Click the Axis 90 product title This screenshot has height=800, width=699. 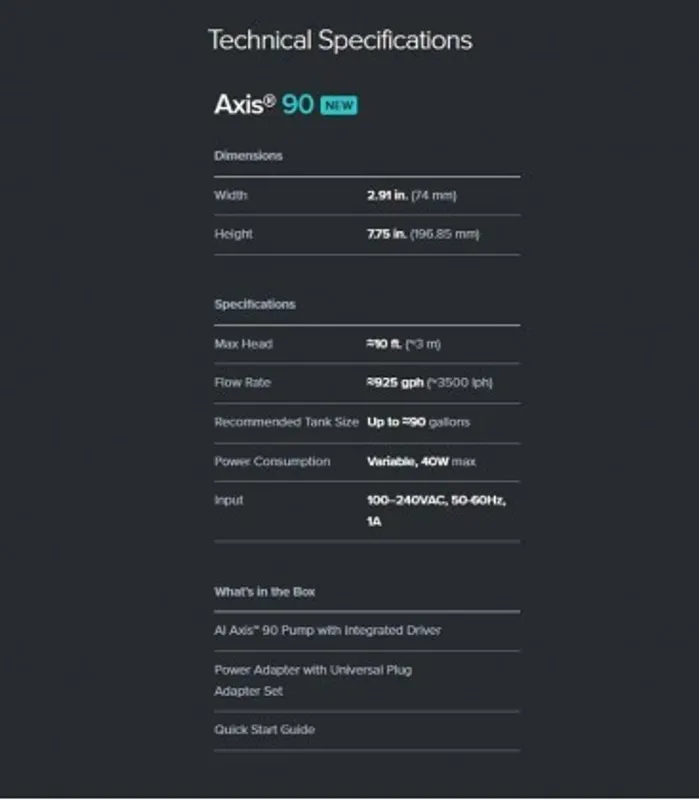pos(264,104)
